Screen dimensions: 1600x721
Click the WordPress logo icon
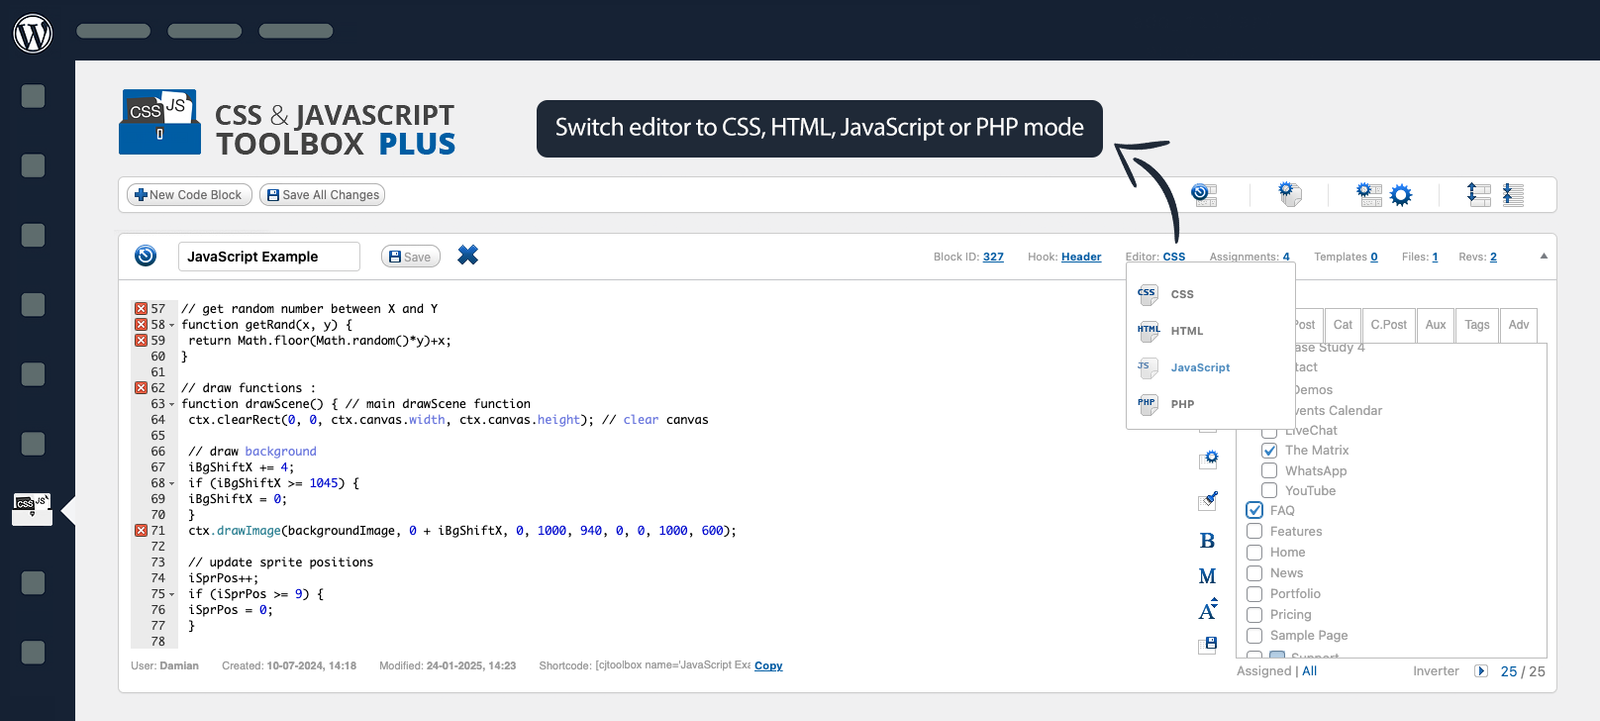pos(33,33)
